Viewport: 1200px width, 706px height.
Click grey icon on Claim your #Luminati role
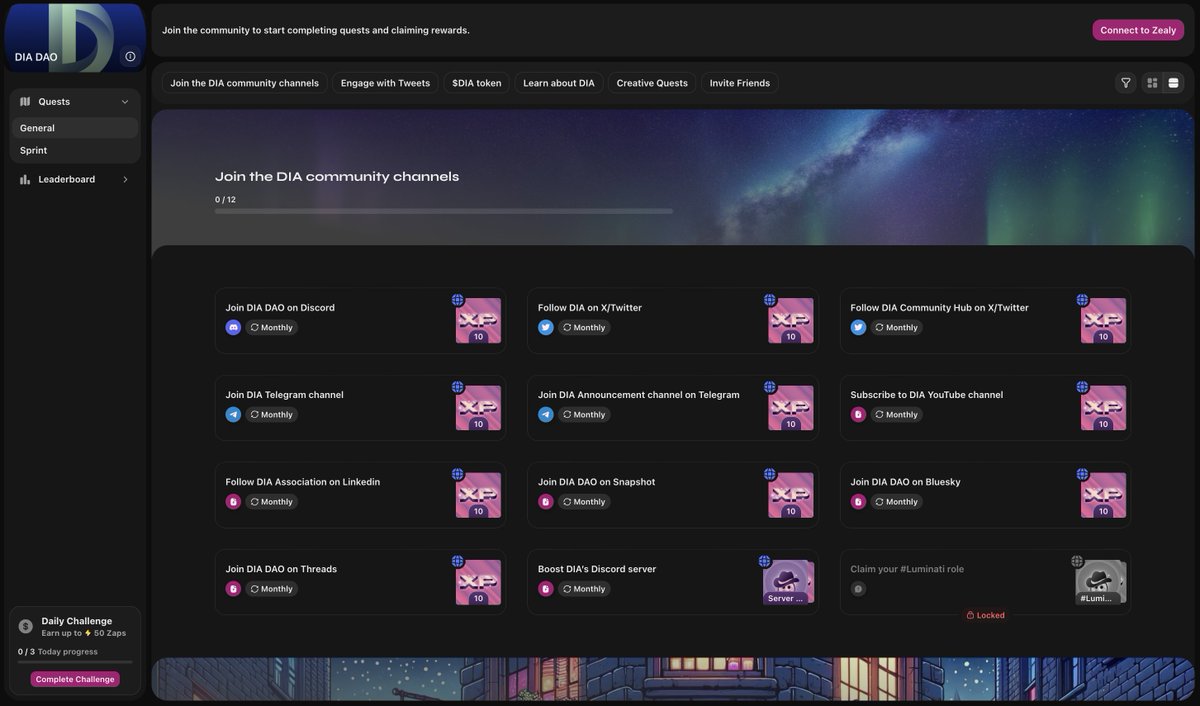858,589
